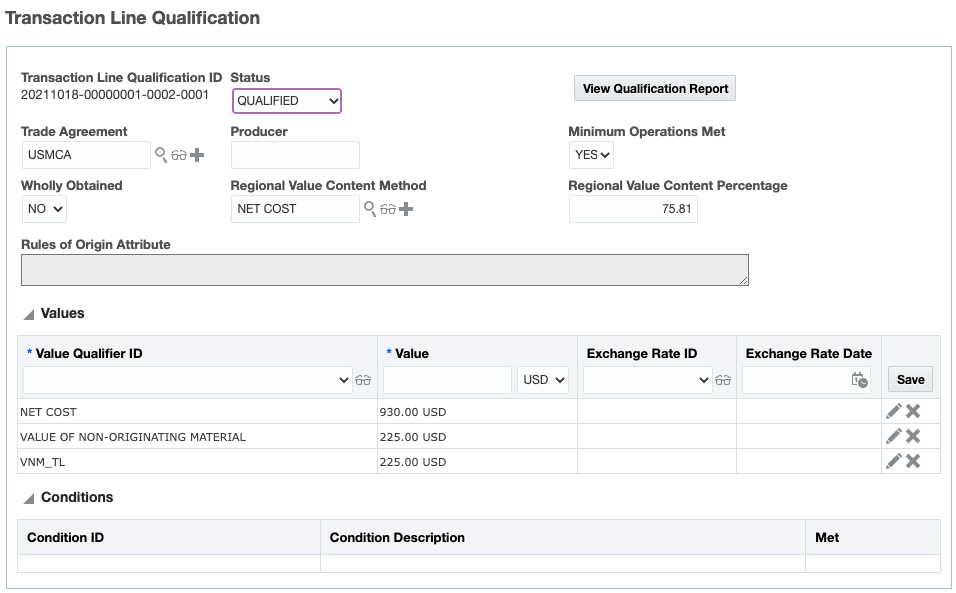Open the USD currency dropdown

tap(543, 380)
